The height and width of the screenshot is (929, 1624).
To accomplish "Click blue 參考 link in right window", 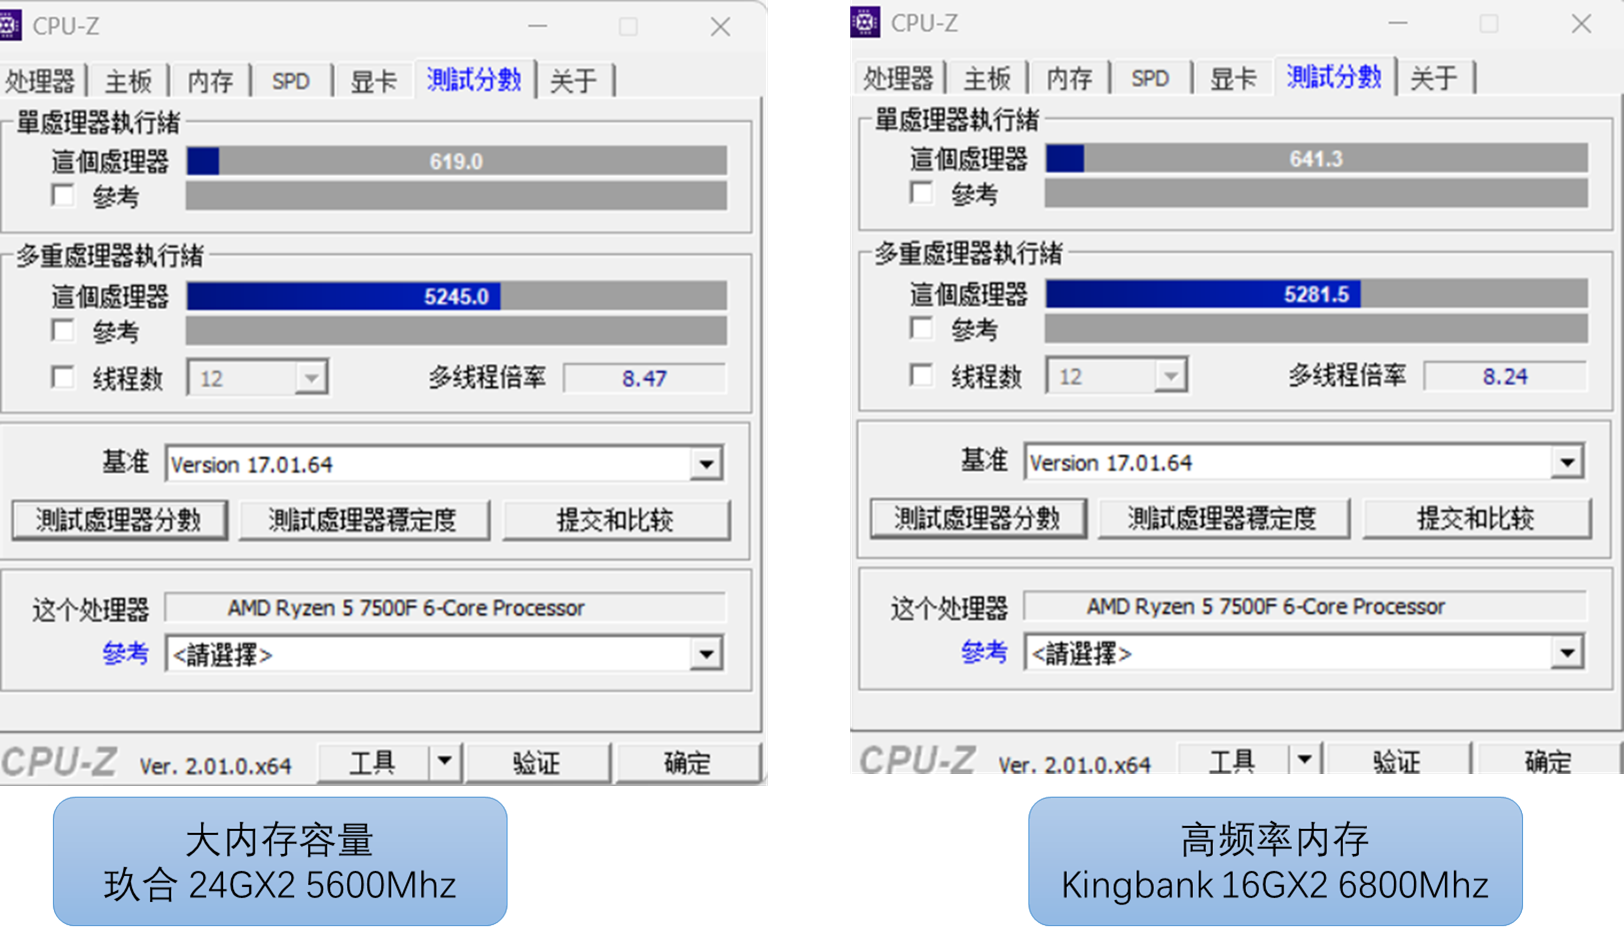I will coord(985,651).
